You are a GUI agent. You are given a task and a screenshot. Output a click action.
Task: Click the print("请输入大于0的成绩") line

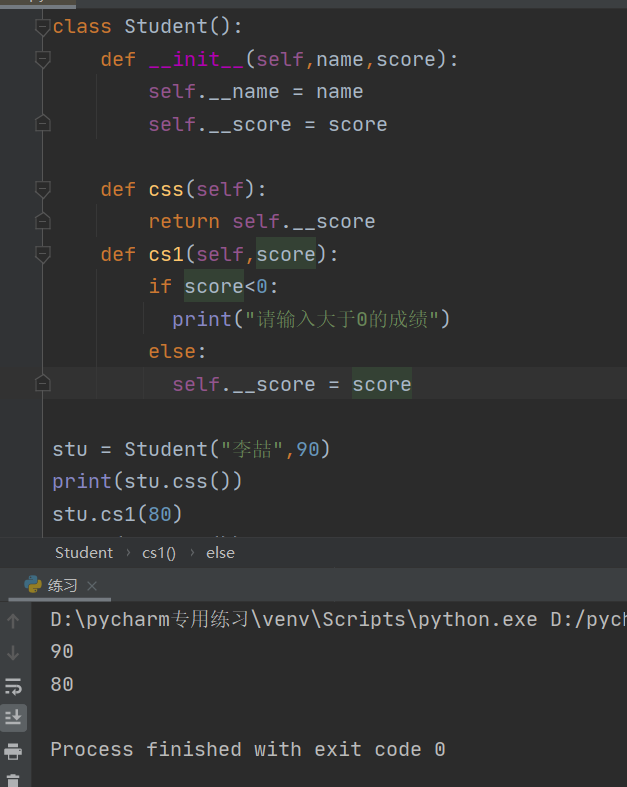click(x=311, y=319)
